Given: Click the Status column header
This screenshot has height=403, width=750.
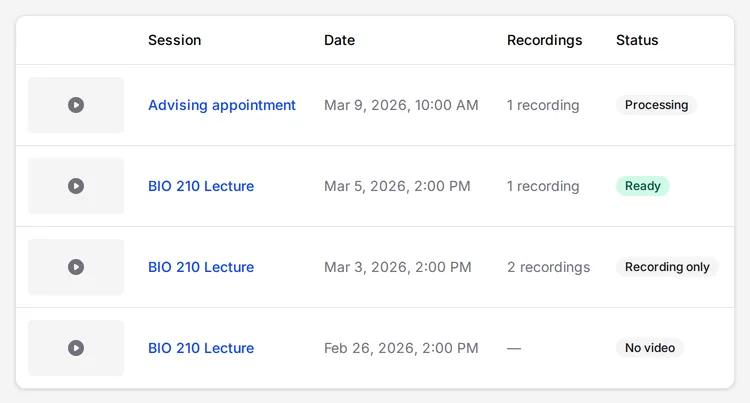Looking at the screenshot, I should click(637, 40).
